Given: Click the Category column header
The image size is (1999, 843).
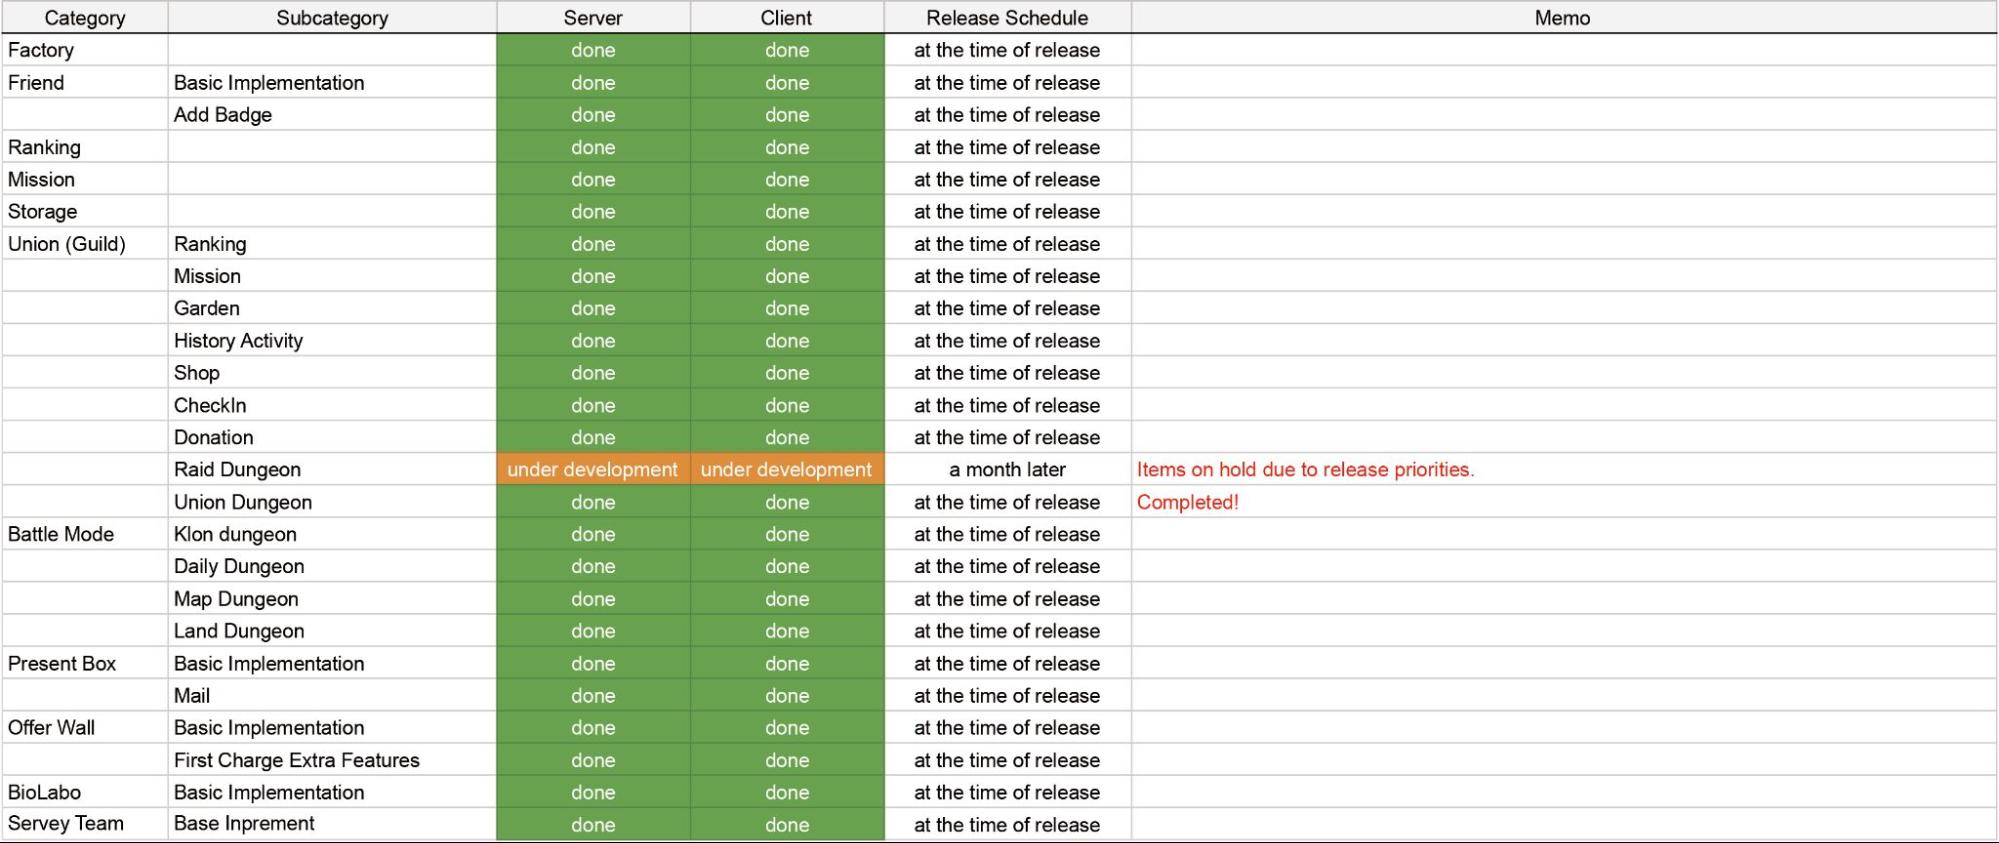Looking at the screenshot, I should click(85, 18).
